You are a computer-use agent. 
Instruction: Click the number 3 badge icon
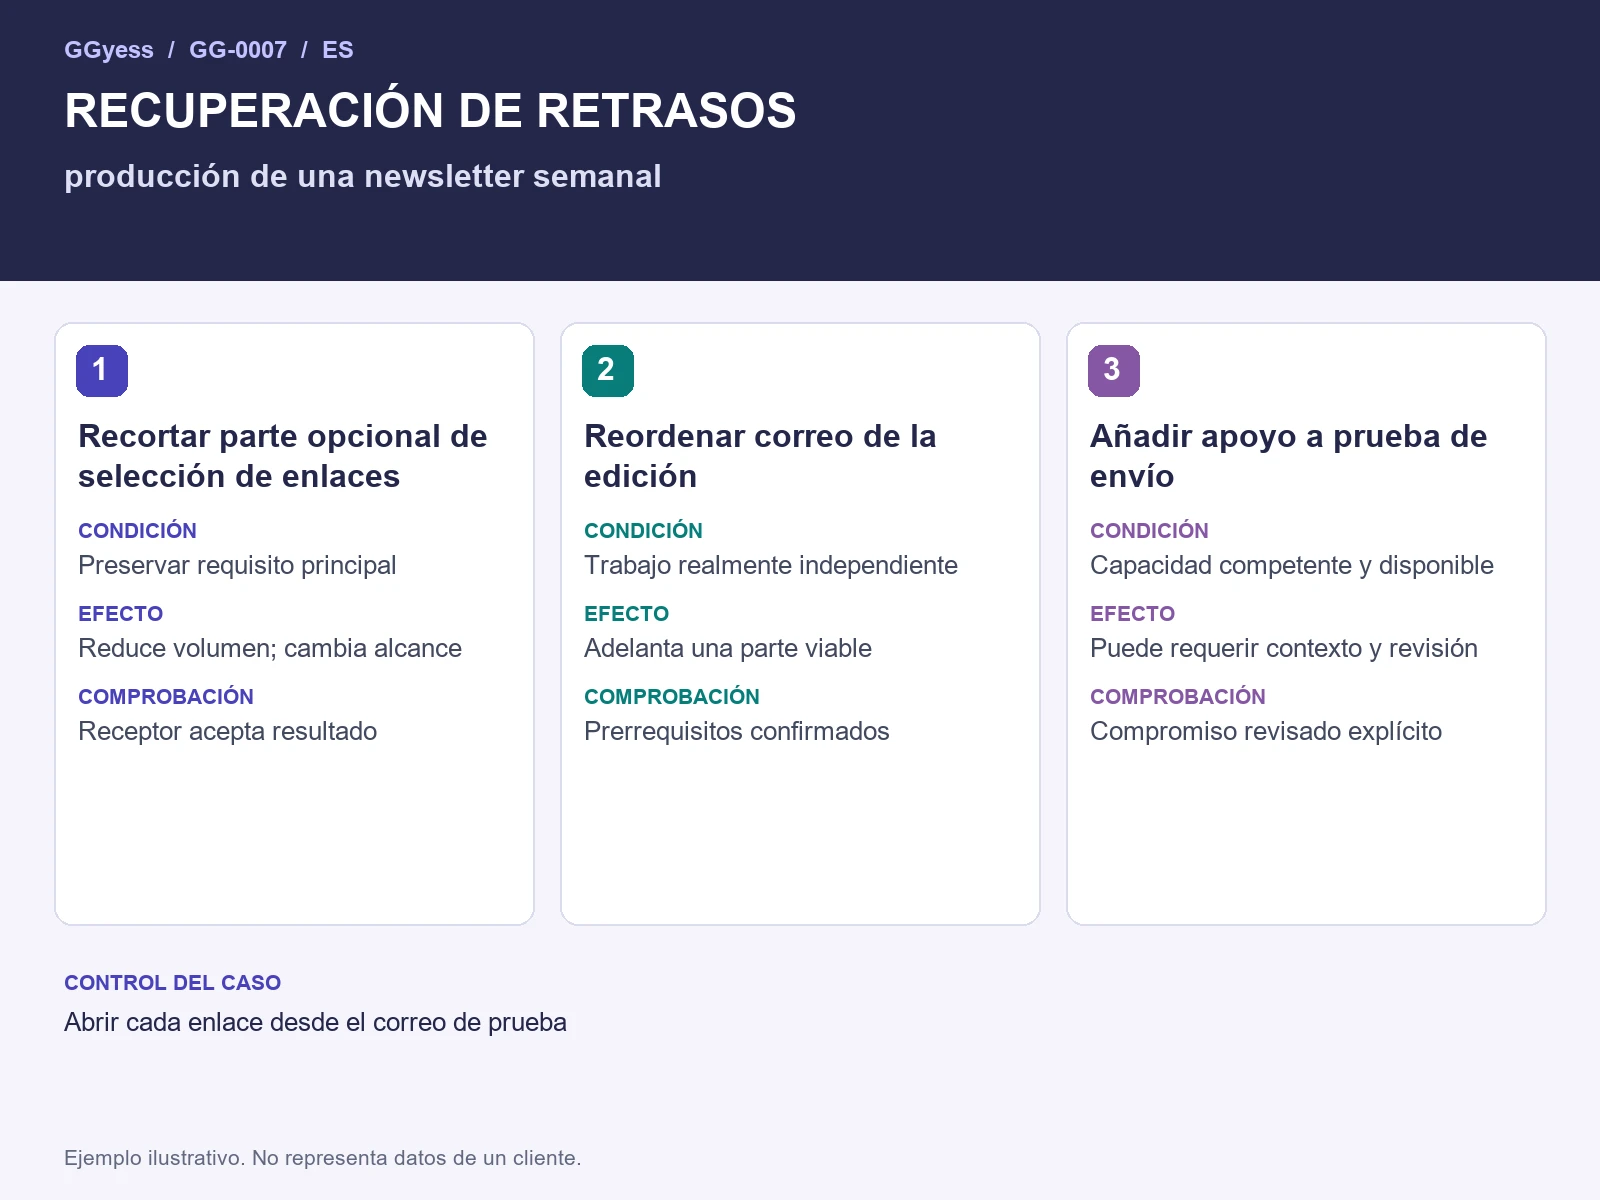(1114, 371)
